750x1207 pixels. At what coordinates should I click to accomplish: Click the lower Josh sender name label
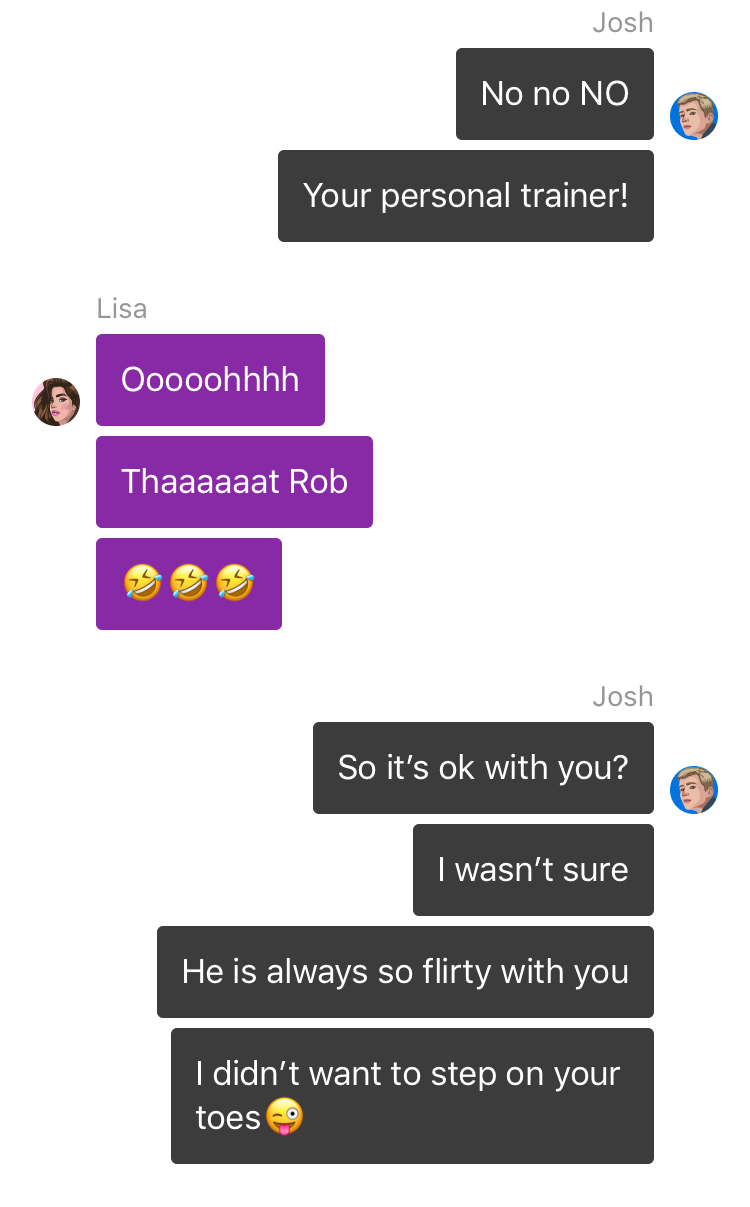[622, 696]
